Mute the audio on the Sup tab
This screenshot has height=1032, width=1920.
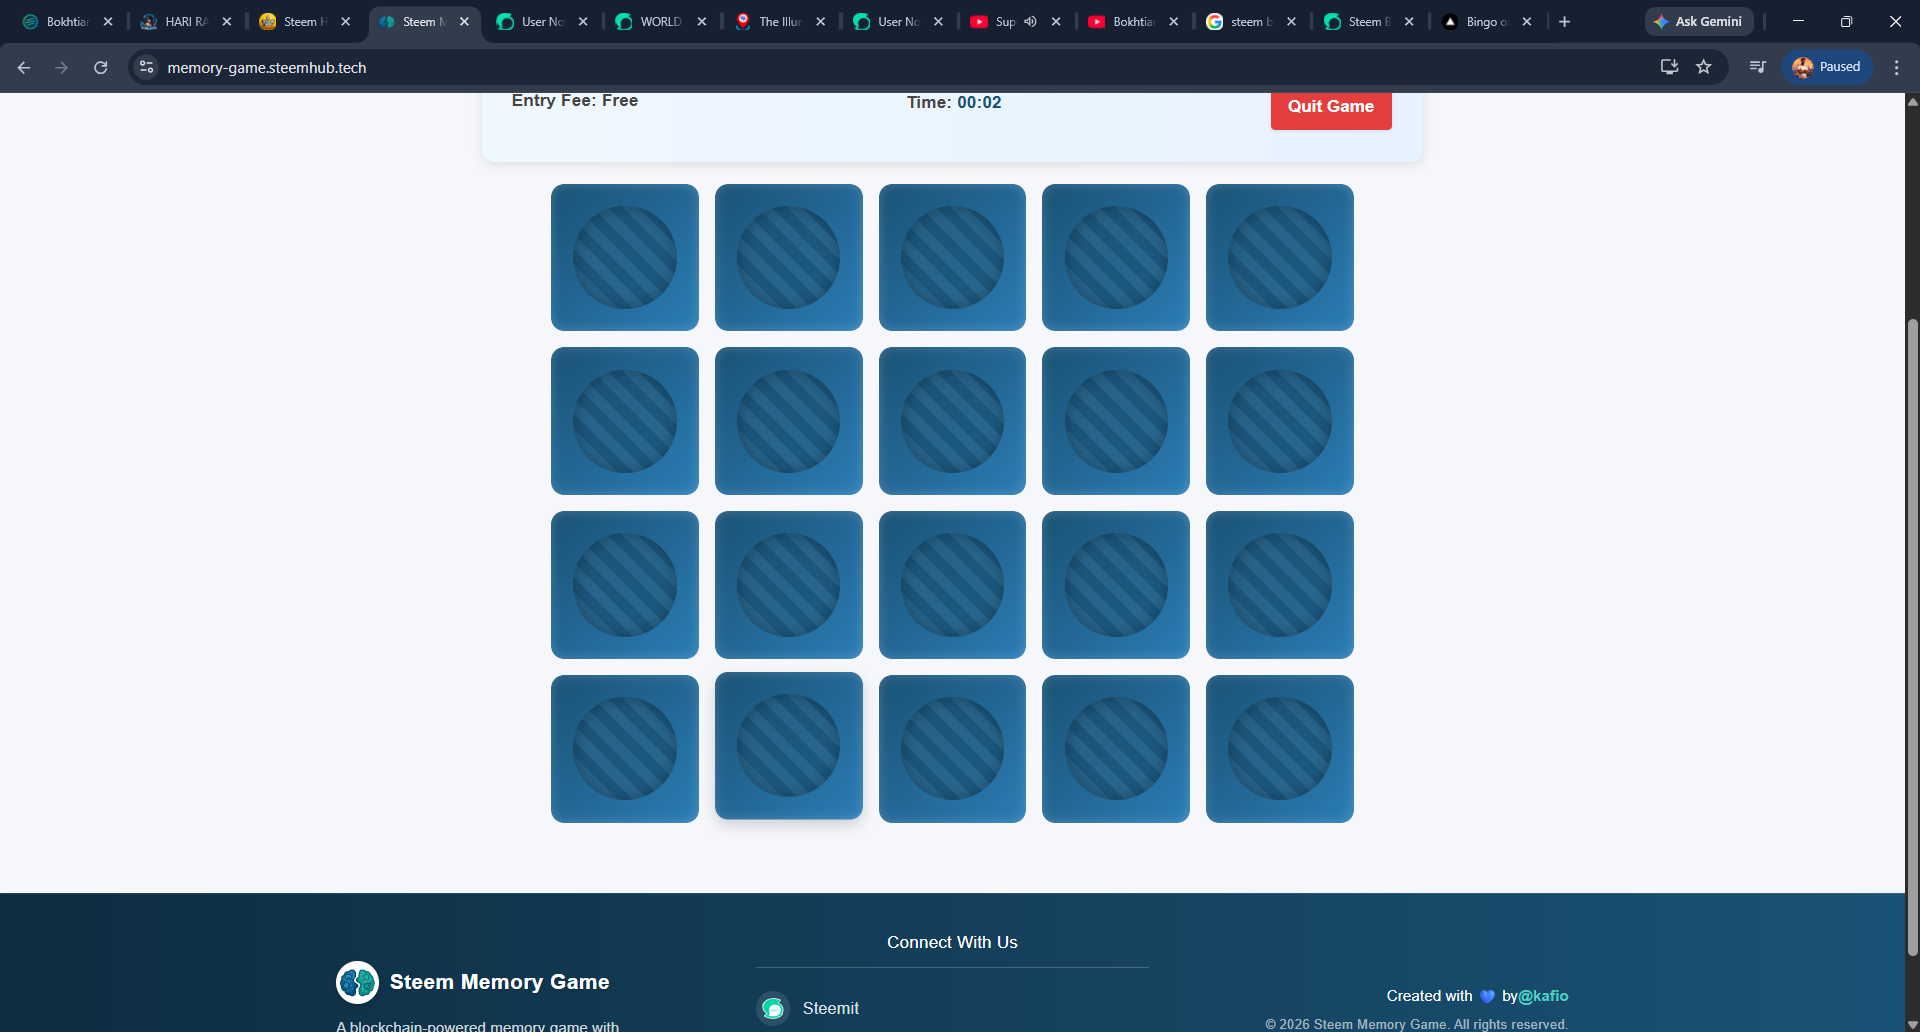point(1031,21)
